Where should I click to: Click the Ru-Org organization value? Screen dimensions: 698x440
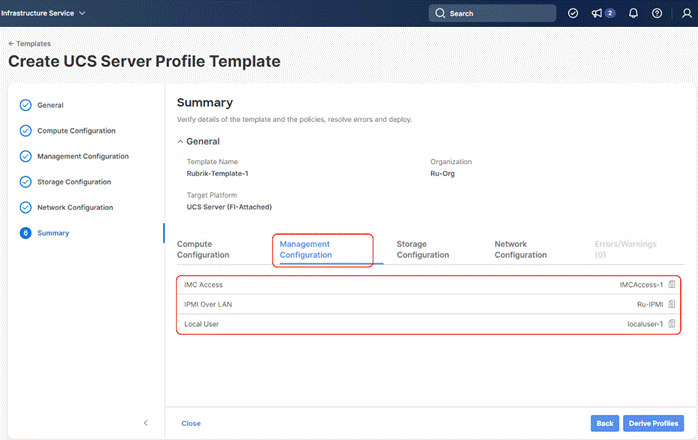coord(442,174)
